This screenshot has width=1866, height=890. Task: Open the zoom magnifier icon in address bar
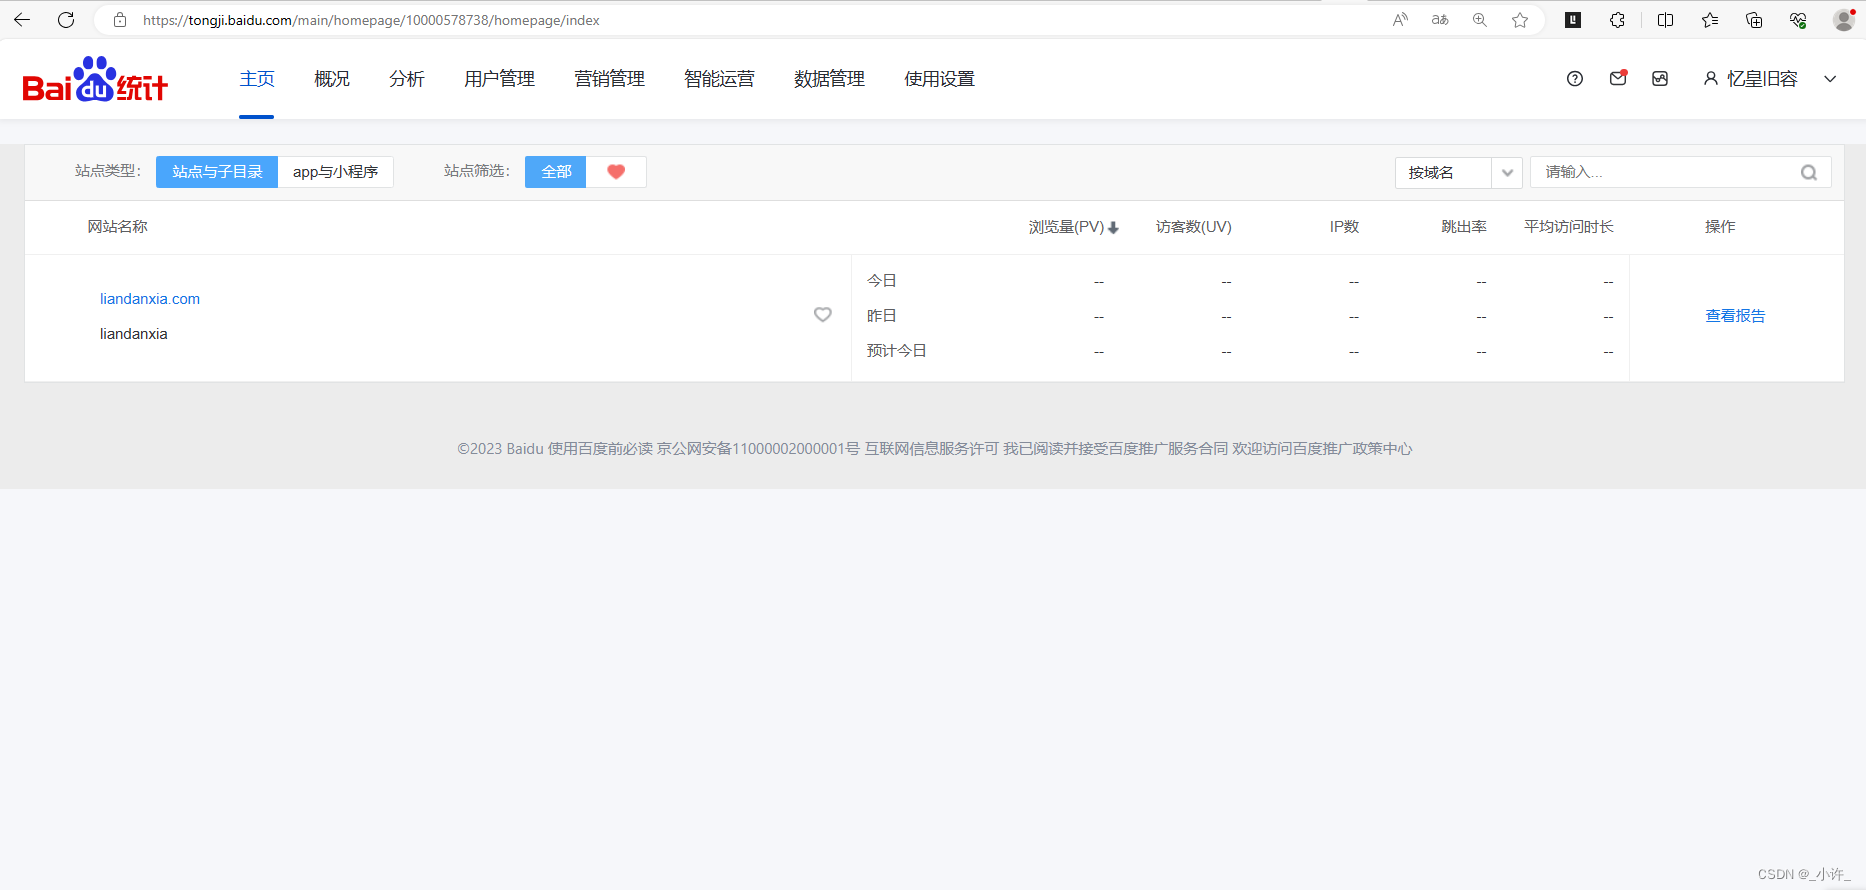coord(1480,20)
